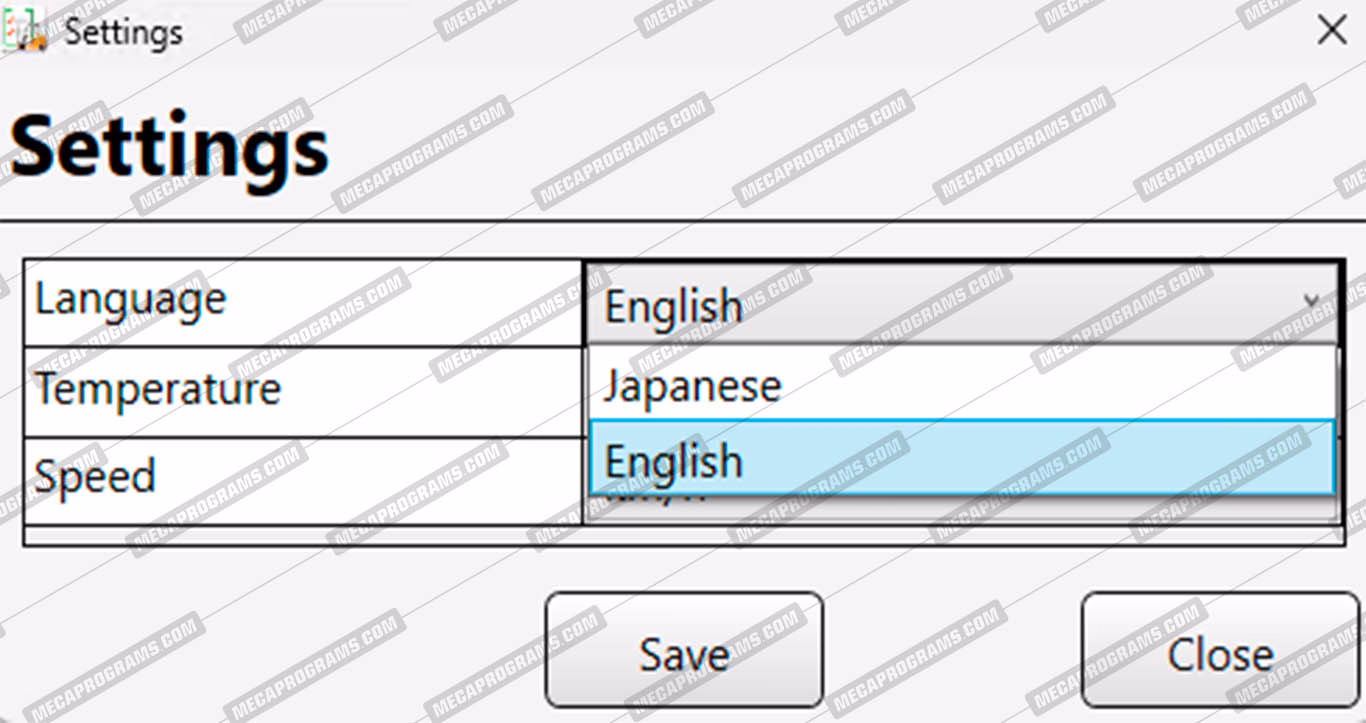Select the Speed row label
The width and height of the screenshot is (1366, 723).
click(x=96, y=477)
